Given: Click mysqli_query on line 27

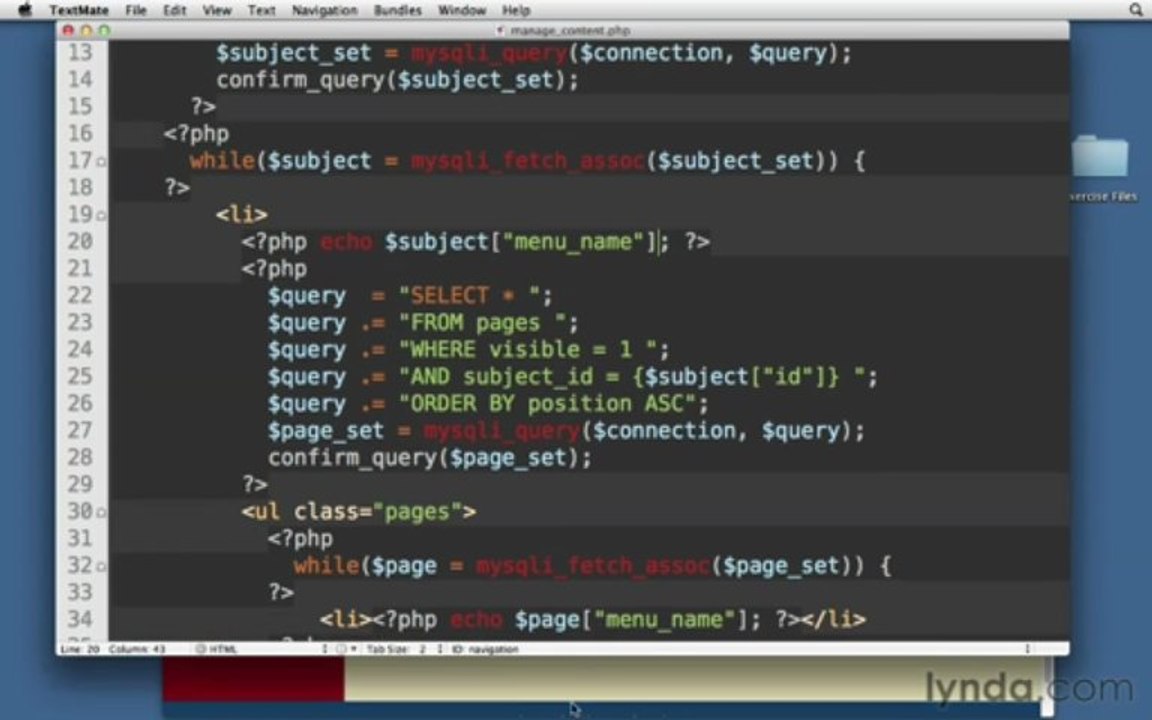Looking at the screenshot, I should pyautogui.click(x=503, y=431).
